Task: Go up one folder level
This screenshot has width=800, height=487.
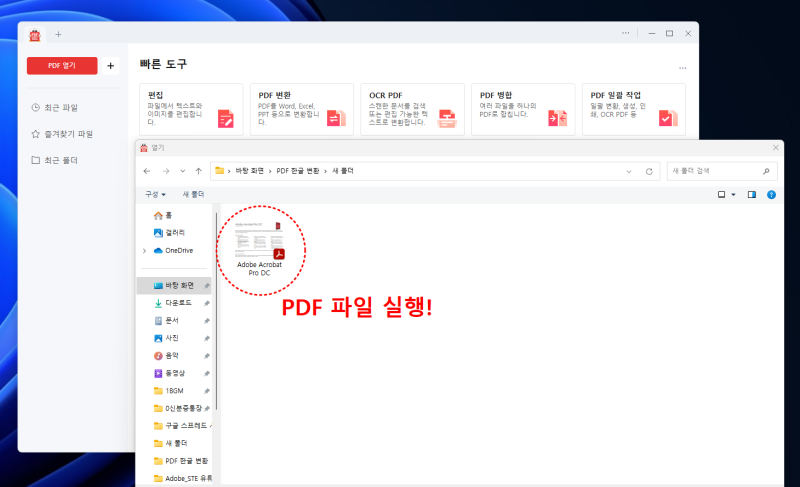Action: [x=198, y=171]
